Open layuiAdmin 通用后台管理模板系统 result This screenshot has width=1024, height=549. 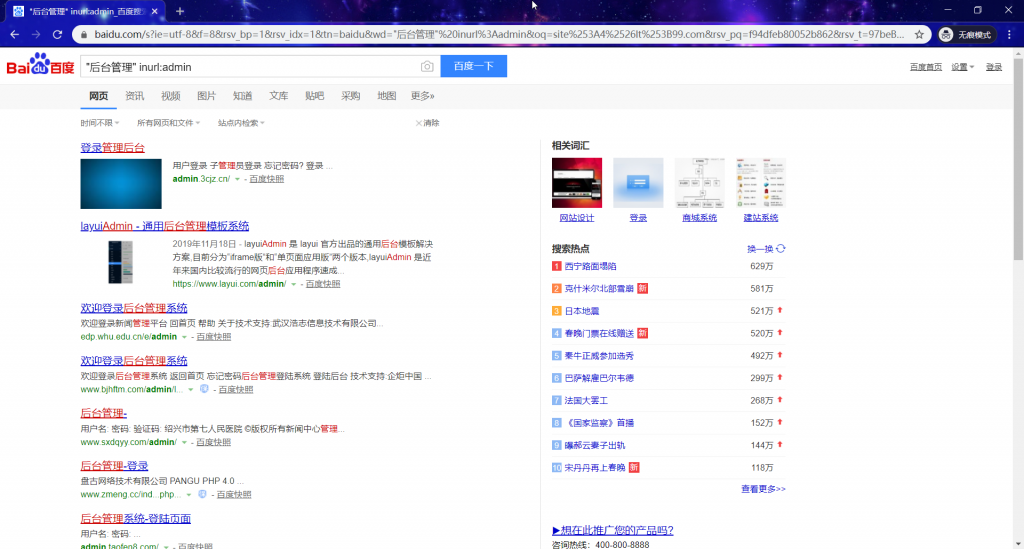click(165, 226)
